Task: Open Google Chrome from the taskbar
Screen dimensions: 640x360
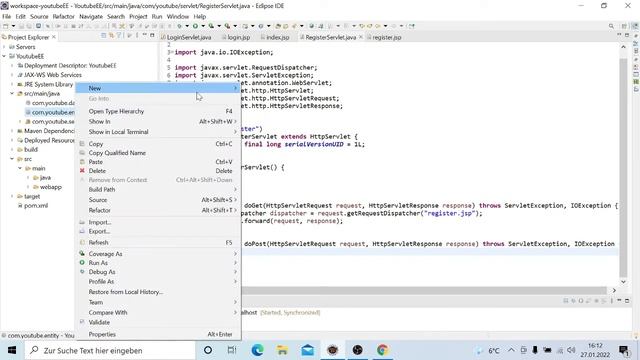Action: [x=382, y=350]
